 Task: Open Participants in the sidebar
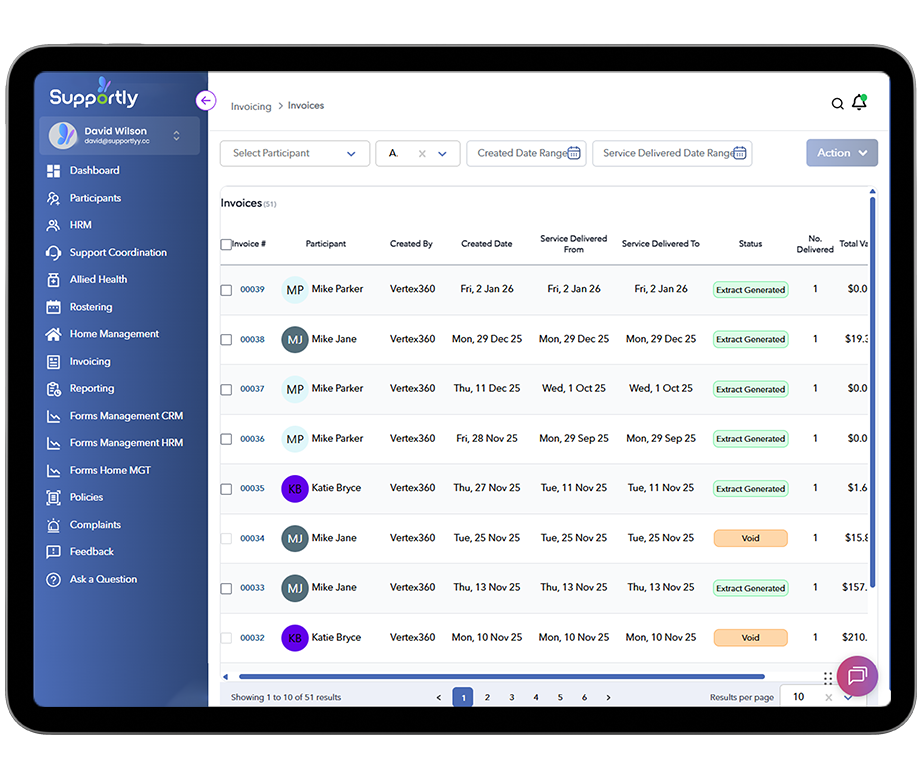point(95,198)
